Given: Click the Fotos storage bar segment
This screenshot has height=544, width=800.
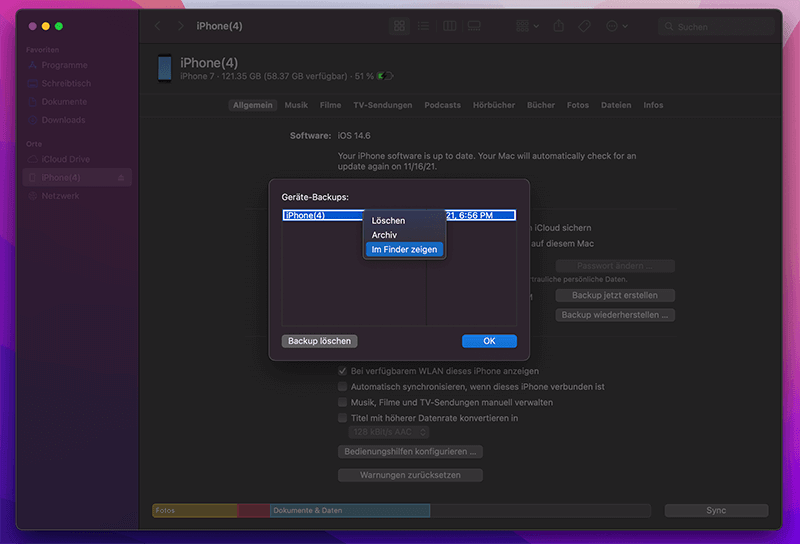Looking at the screenshot, I should click(194, 510).
